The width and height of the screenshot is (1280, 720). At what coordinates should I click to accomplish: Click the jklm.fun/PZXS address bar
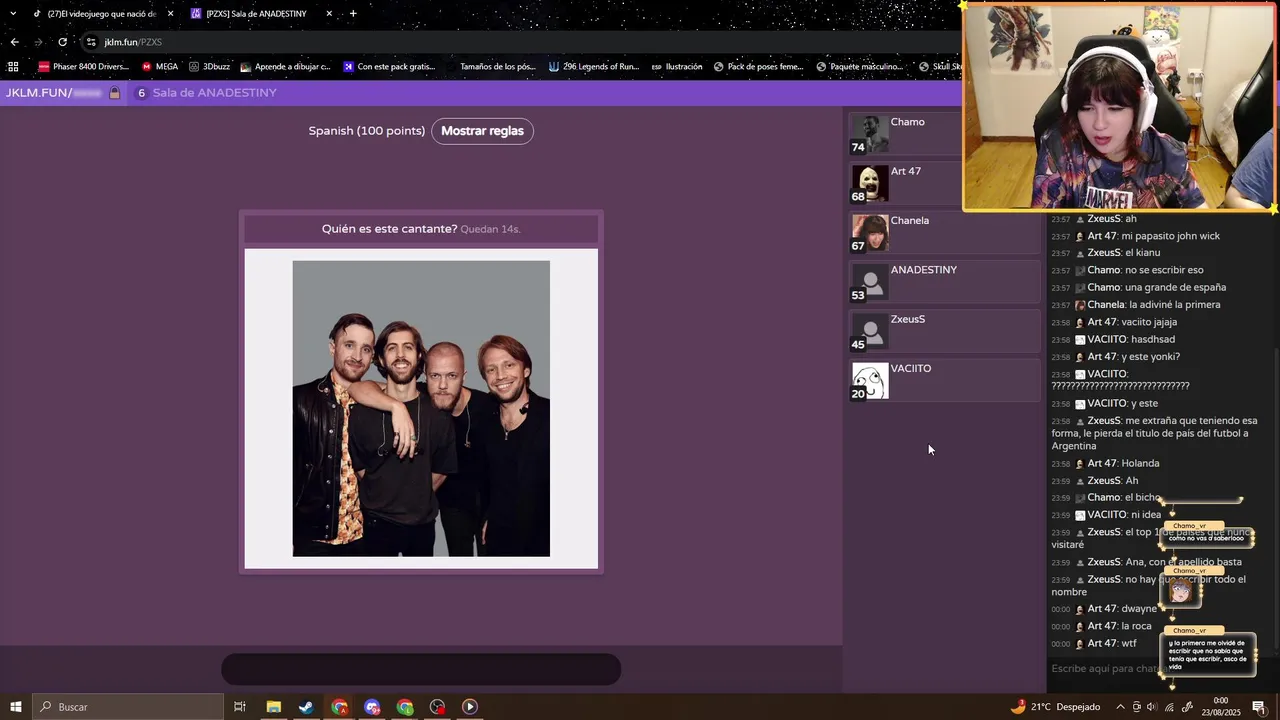tap(520, 42)
